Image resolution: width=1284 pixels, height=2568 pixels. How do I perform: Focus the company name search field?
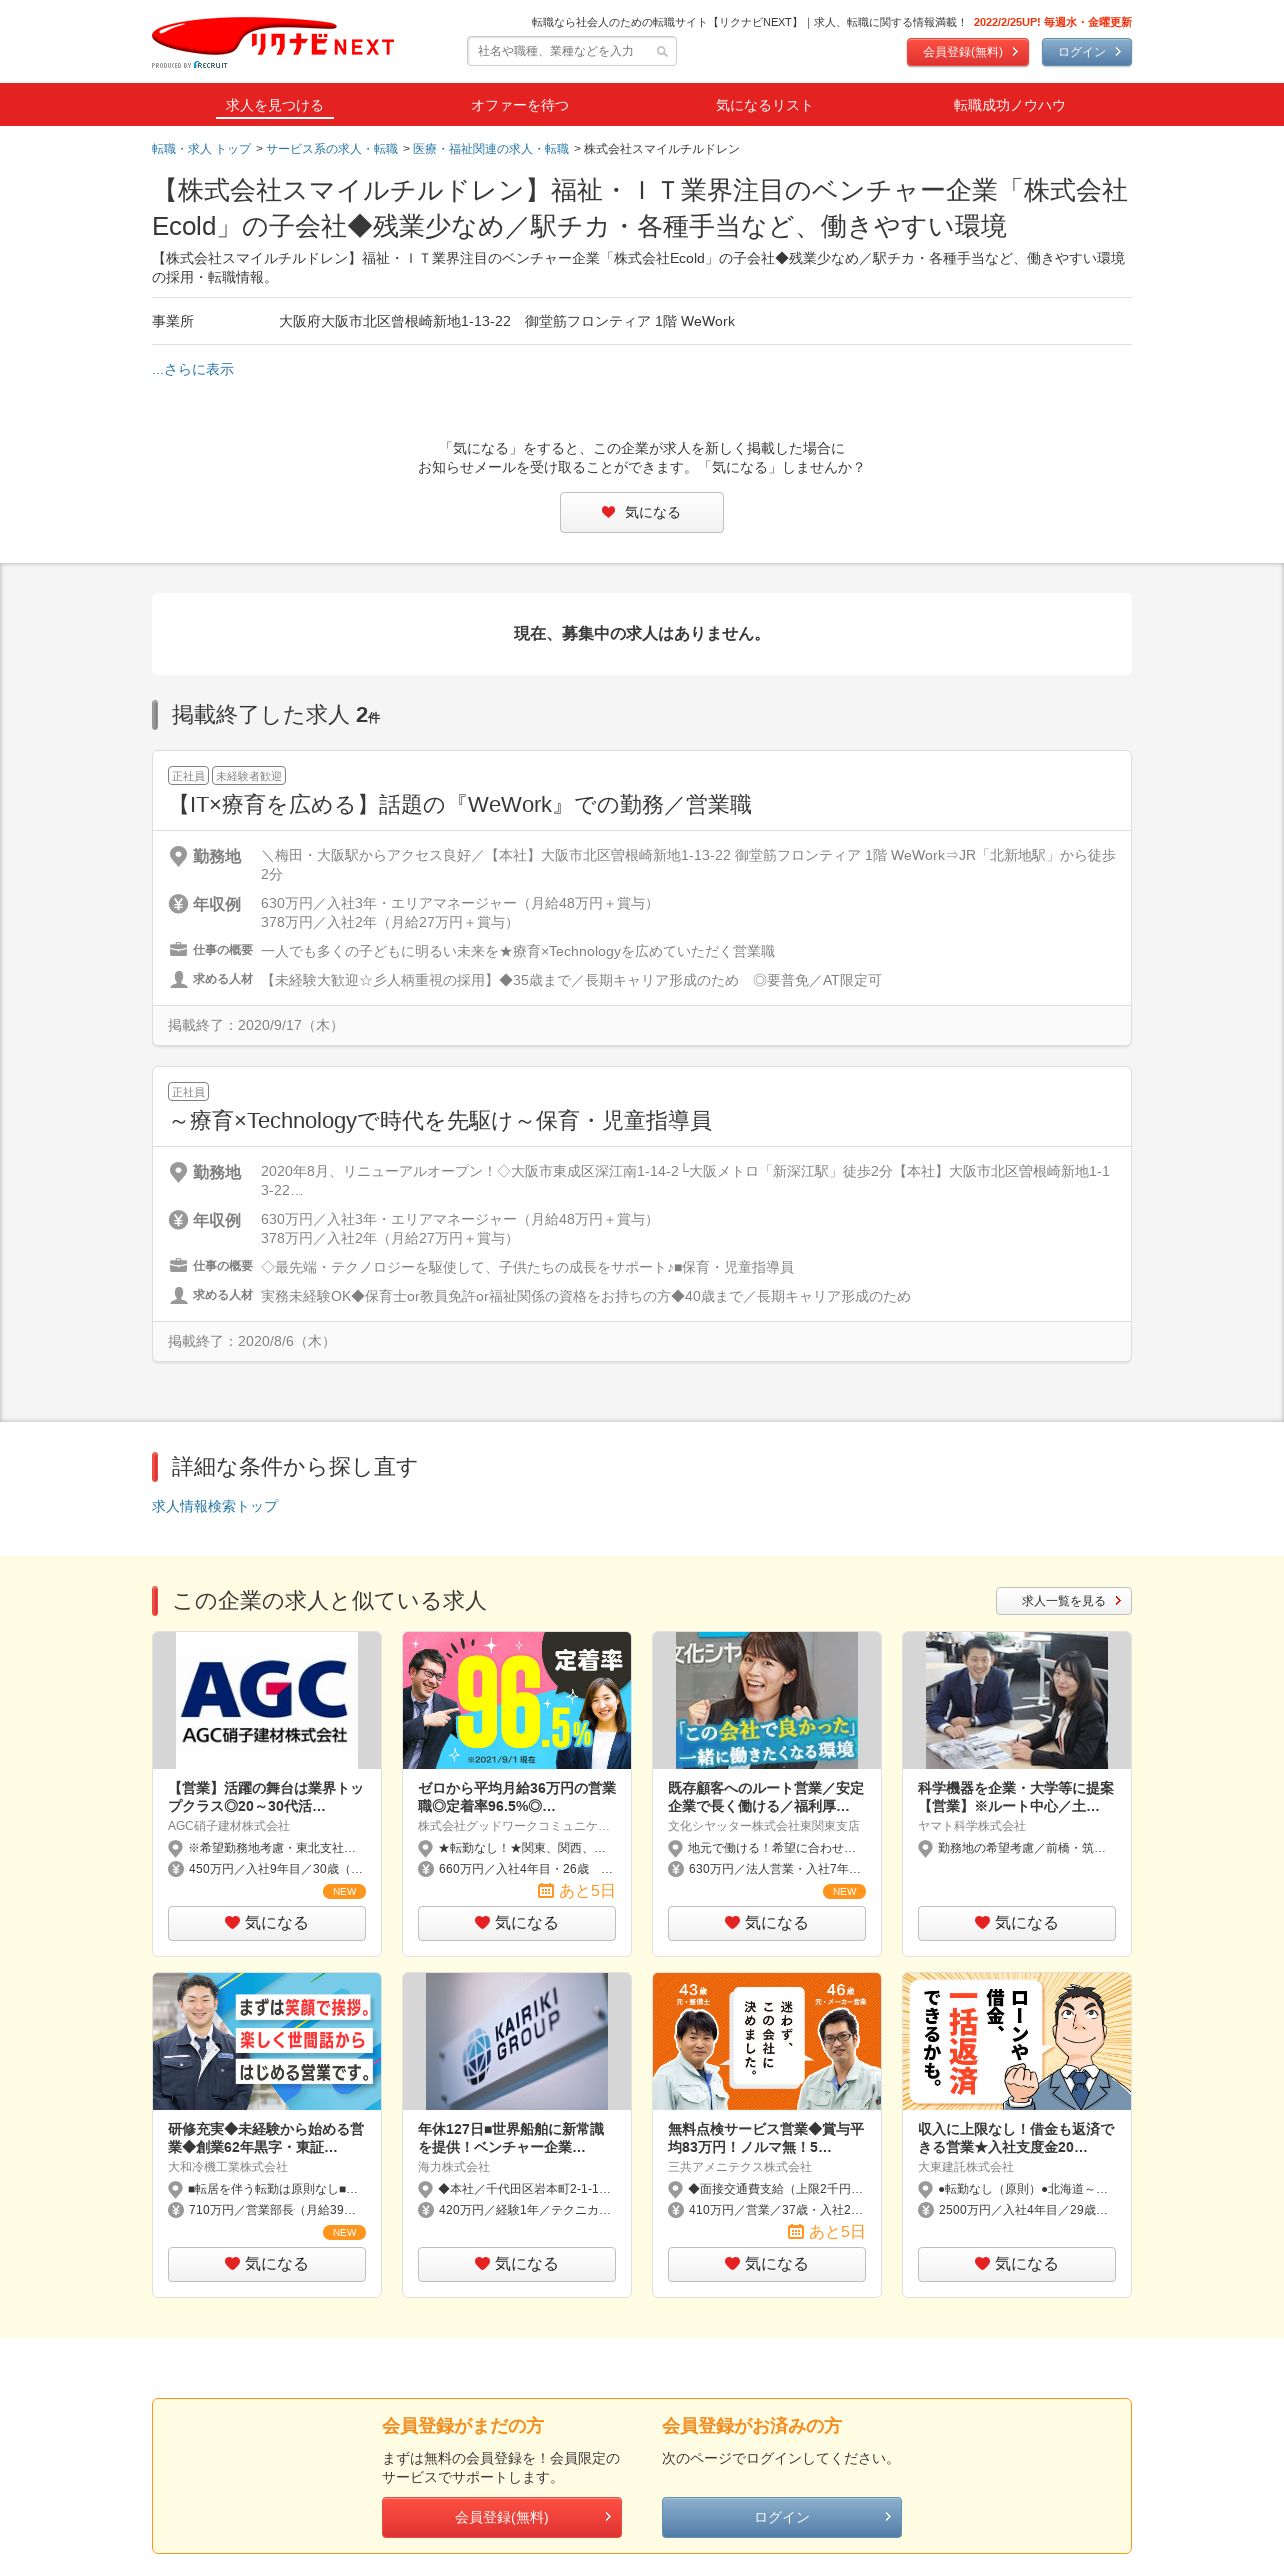pos(571,51)
